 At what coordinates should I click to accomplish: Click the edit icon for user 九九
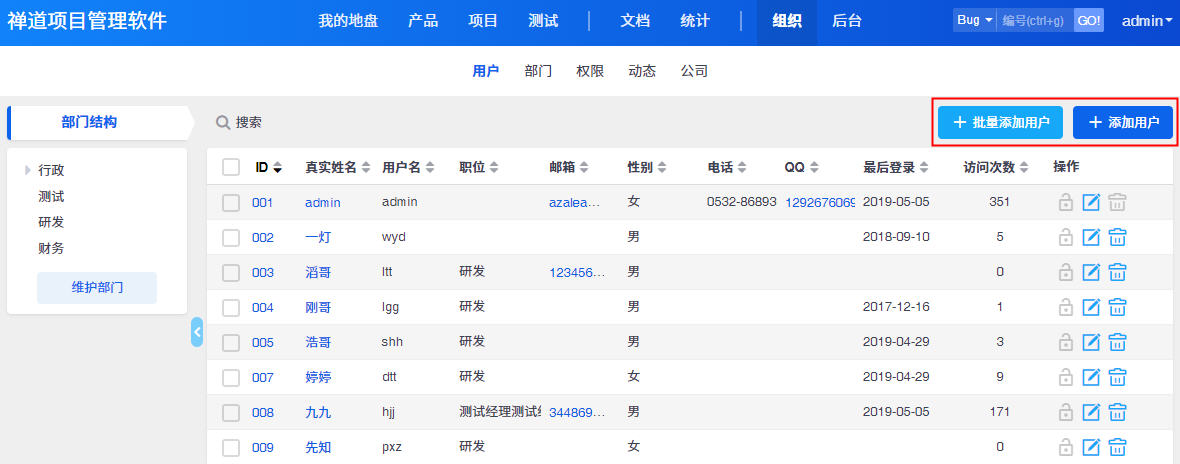pyautogui.click(x=1092, y=412)
